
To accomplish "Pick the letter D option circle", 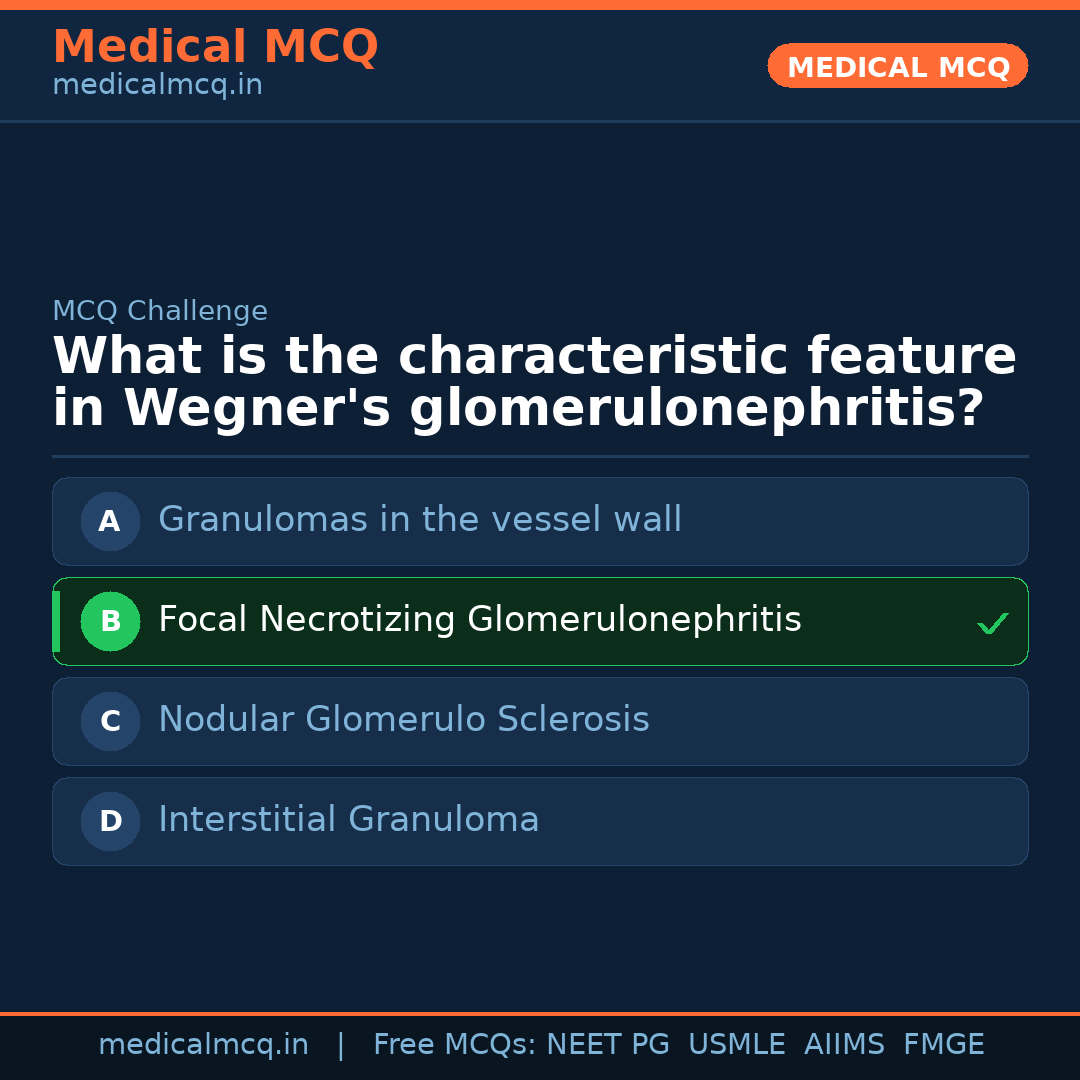I will point(110,821).
